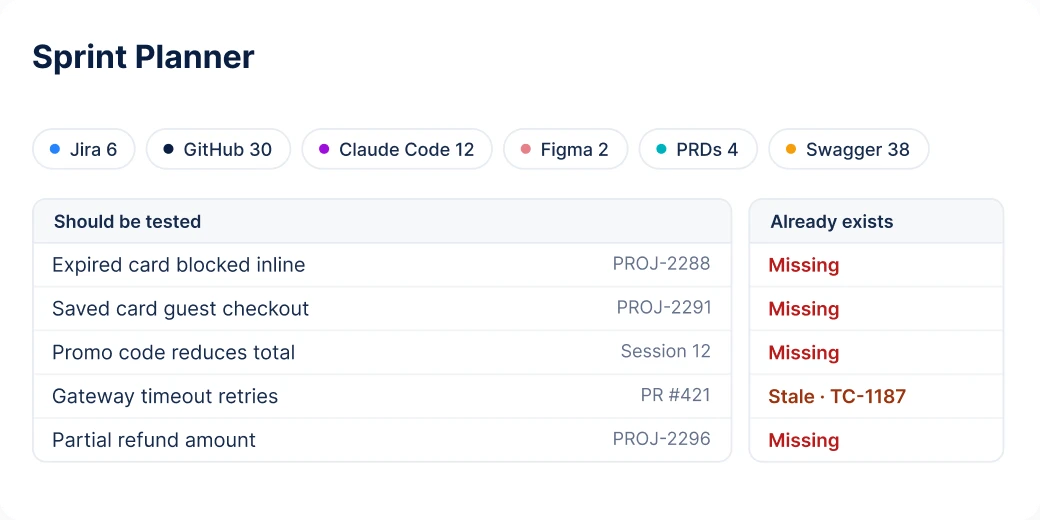The width and height of the screenshot is (1040, 520).
Task: Click the Stale · TC-1187 status
Action: coord(837,397)
